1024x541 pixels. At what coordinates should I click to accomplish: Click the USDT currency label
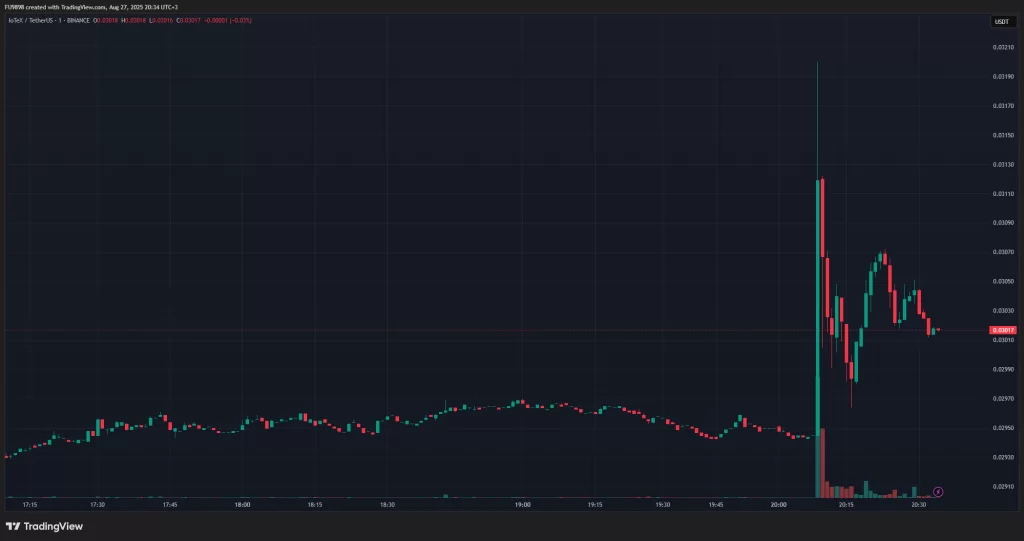[x=1002, y=22]
